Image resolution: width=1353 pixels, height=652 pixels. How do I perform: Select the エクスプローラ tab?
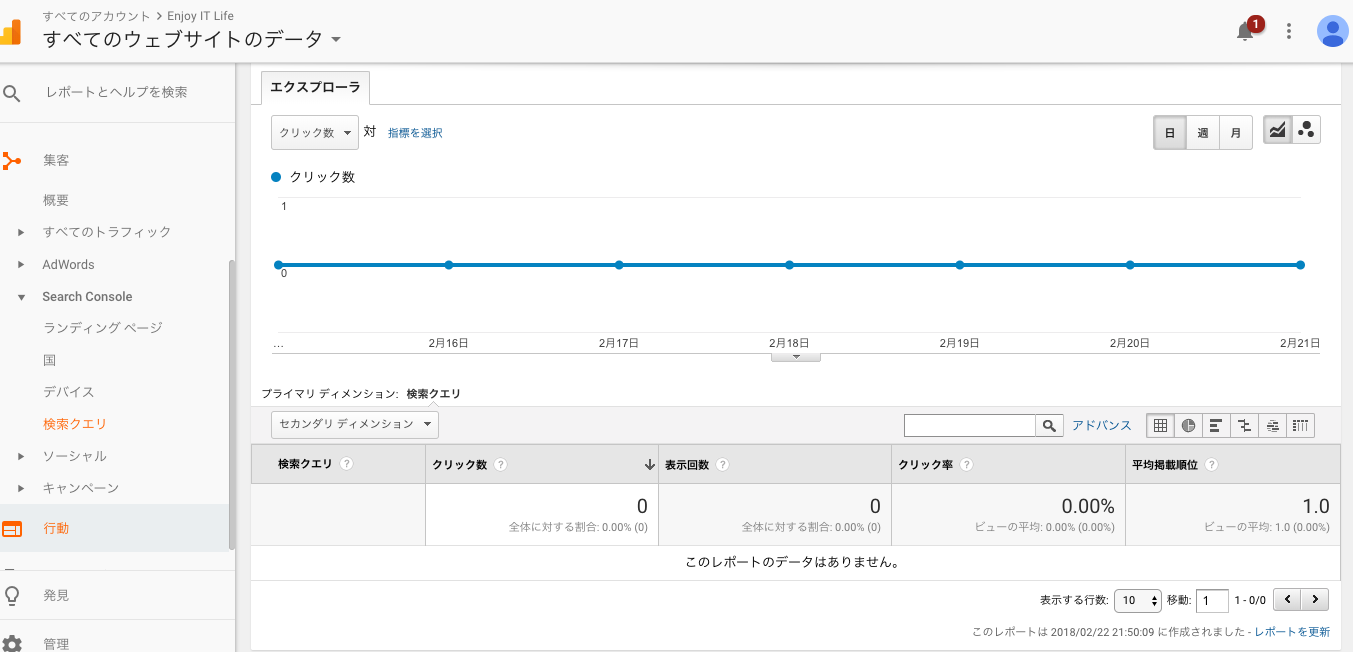pos(315,88)
